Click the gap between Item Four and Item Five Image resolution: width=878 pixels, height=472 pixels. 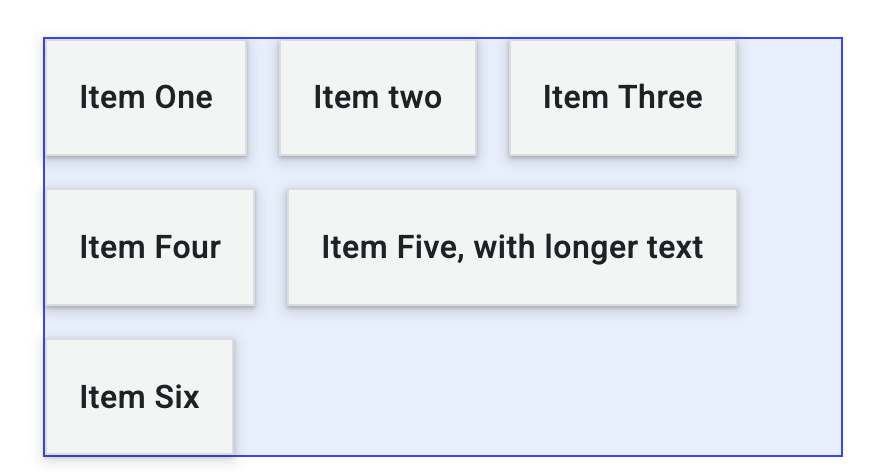coord(271,247)
